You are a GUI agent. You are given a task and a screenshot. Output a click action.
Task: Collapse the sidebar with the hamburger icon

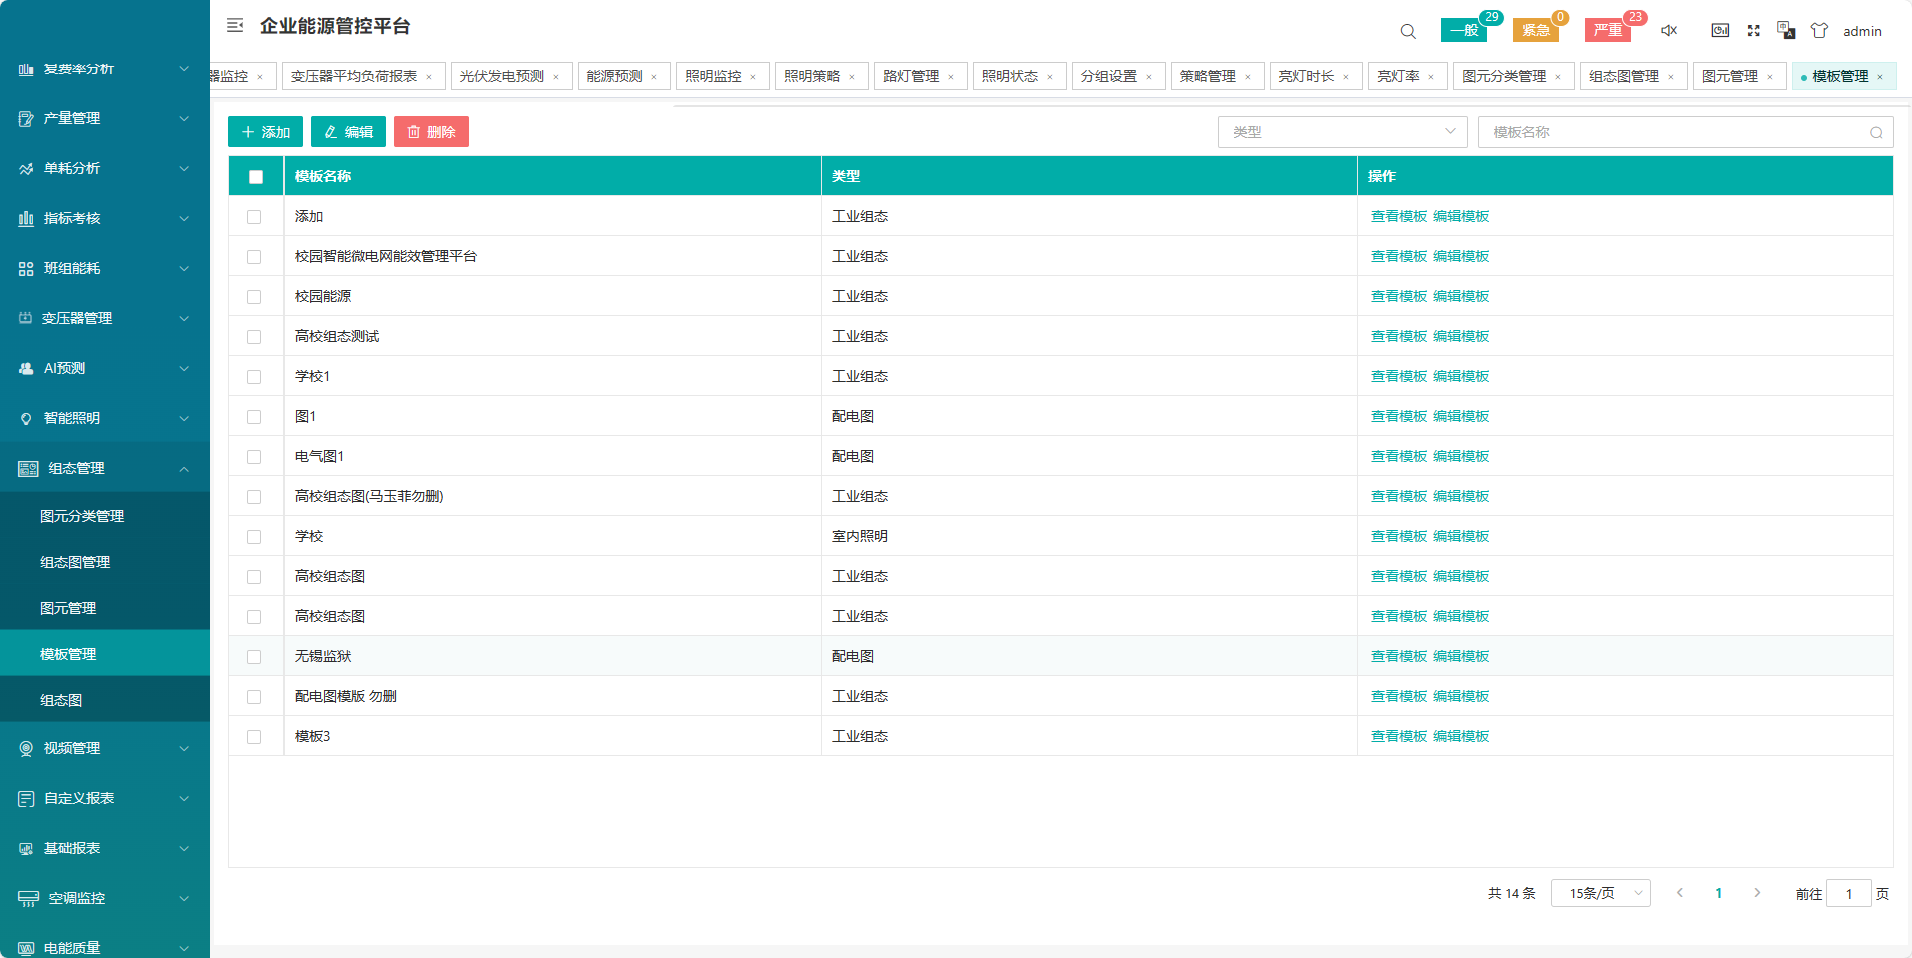[x=235, y=26]
